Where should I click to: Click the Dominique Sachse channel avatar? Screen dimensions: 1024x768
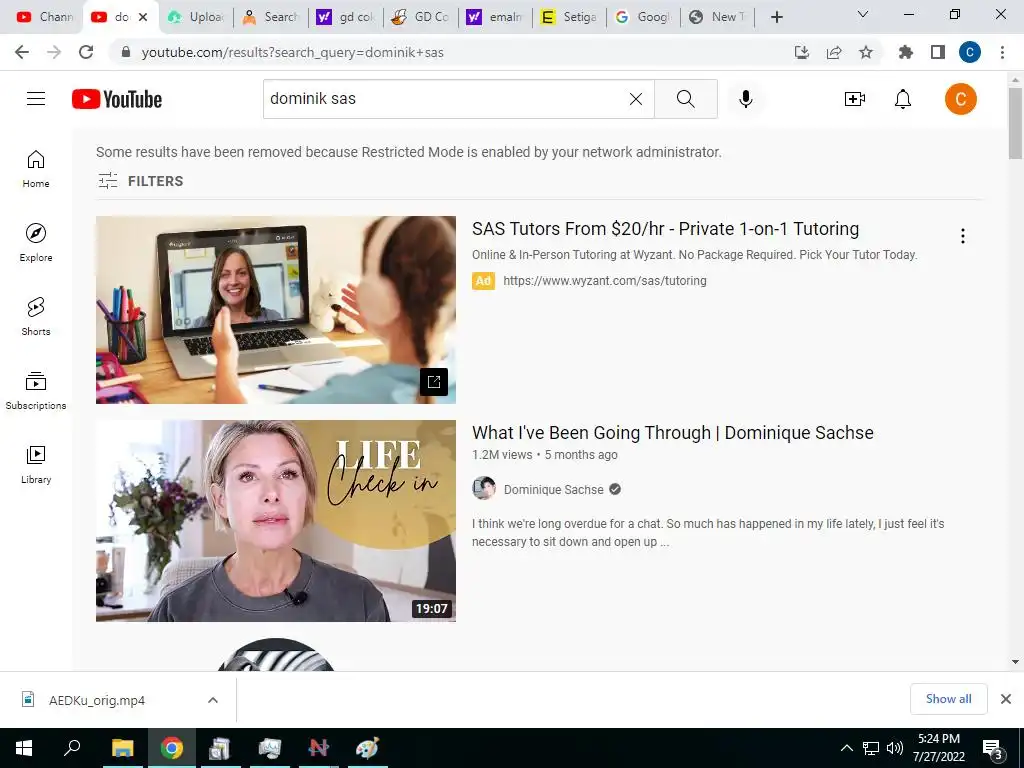[484, 488]
